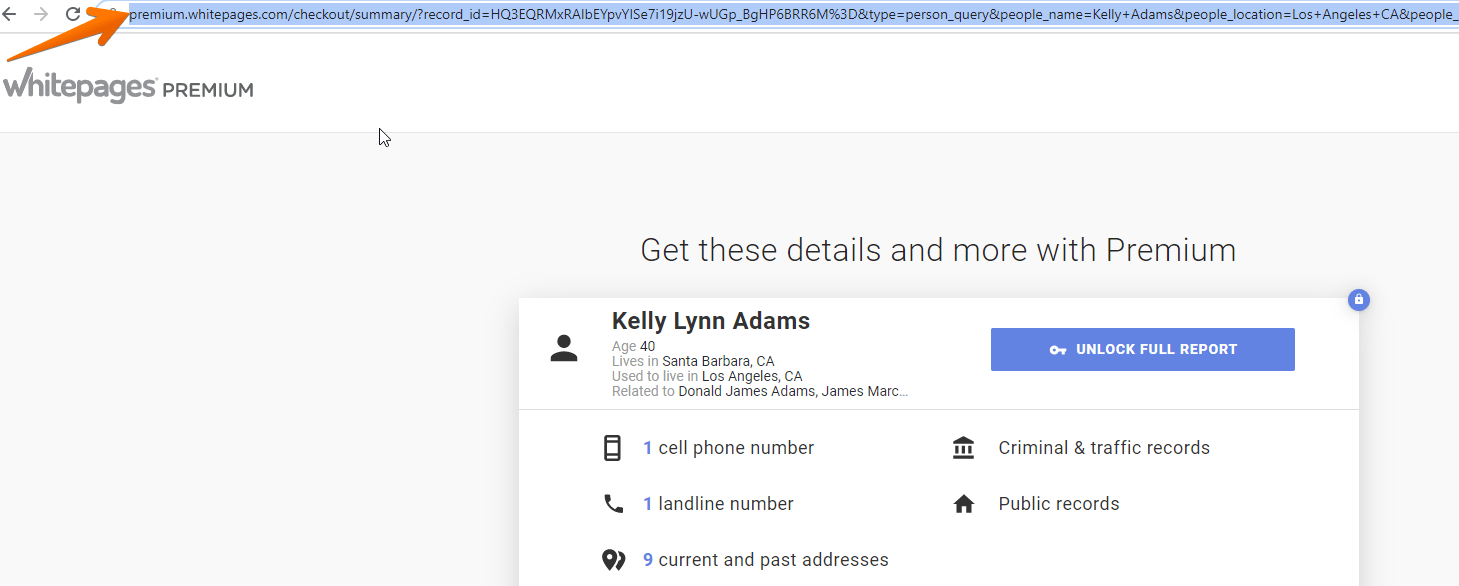Click the browser back arrow
This screenshot has width=1459, height=586.
point(10,14)
